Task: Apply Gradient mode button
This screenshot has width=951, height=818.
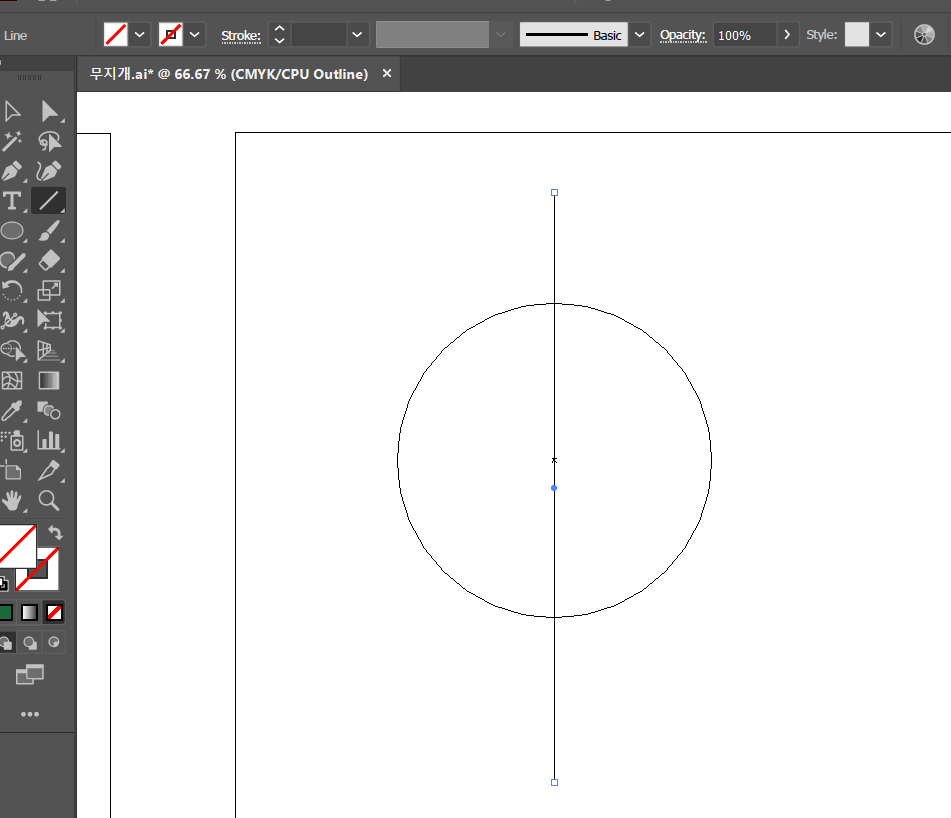Action: [x=30, y=612]
